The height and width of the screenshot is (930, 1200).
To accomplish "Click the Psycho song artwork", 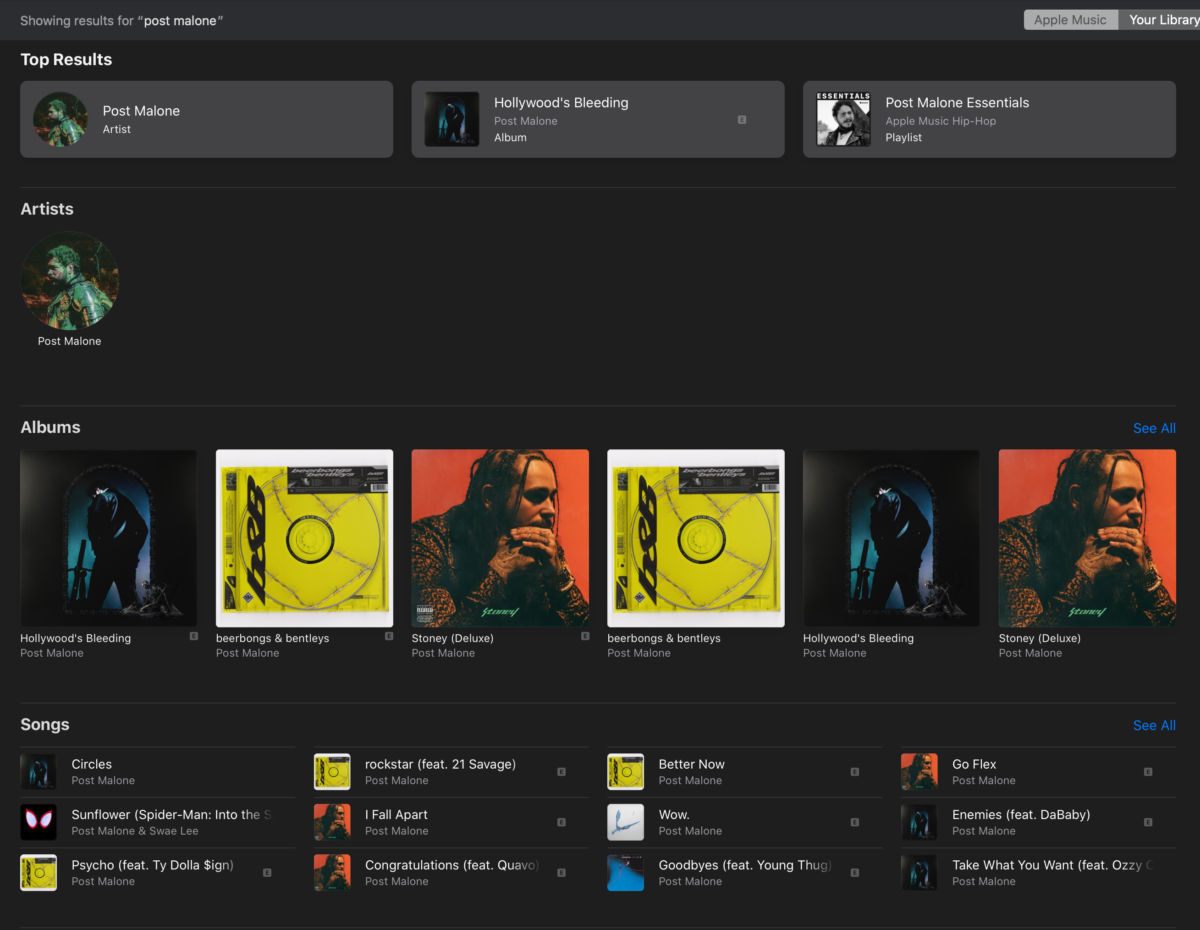I will [38, 872].
